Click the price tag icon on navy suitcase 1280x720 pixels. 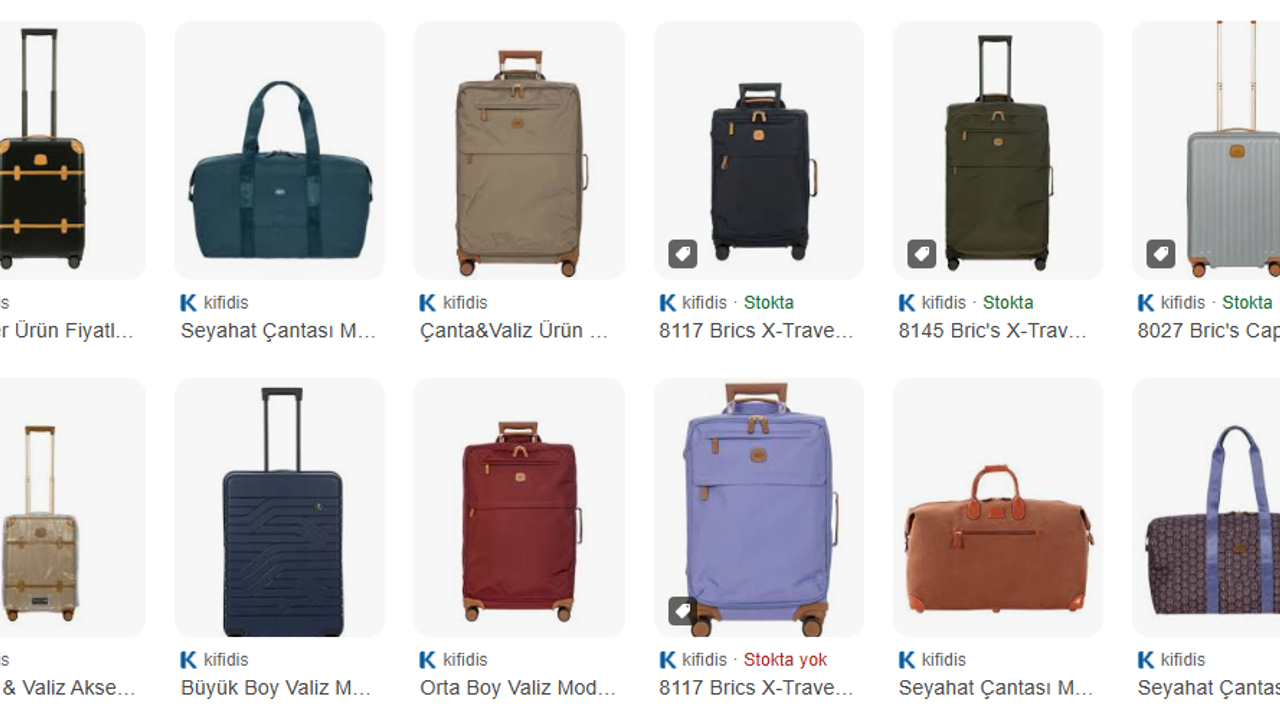pyautogui.click(x=683, y=254)
